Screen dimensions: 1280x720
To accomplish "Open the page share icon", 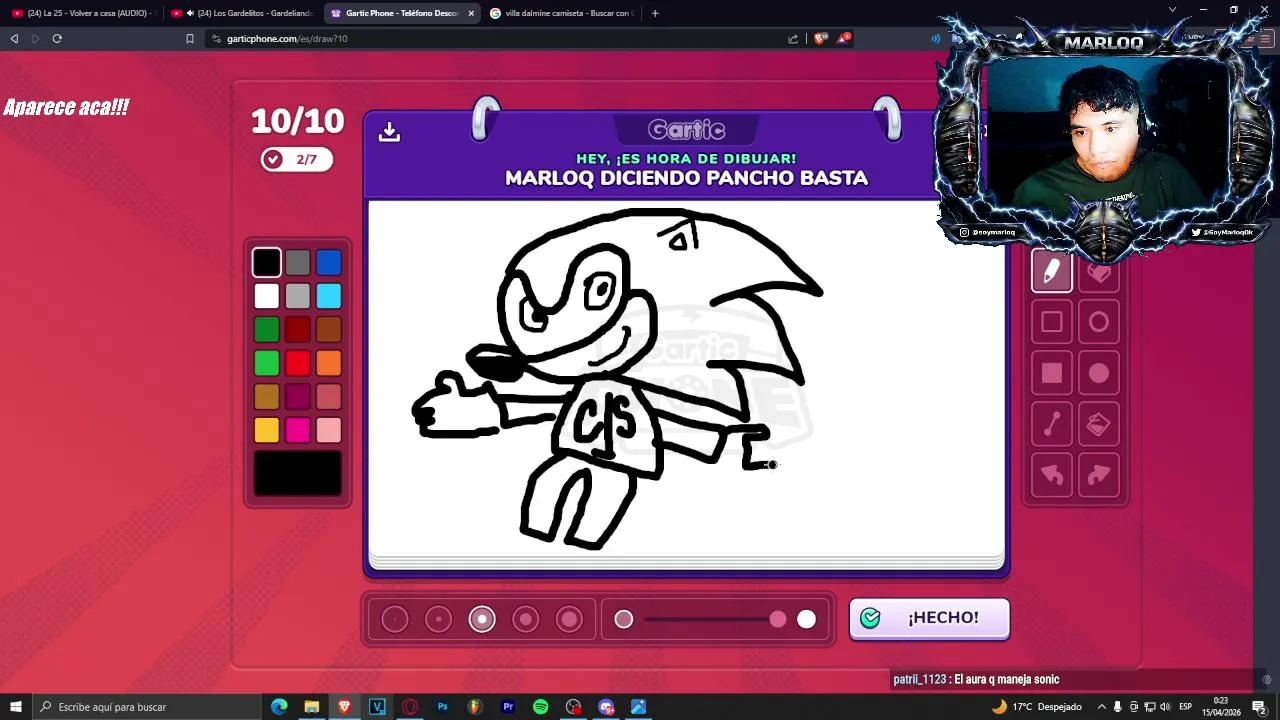I will tap(793, 39).
